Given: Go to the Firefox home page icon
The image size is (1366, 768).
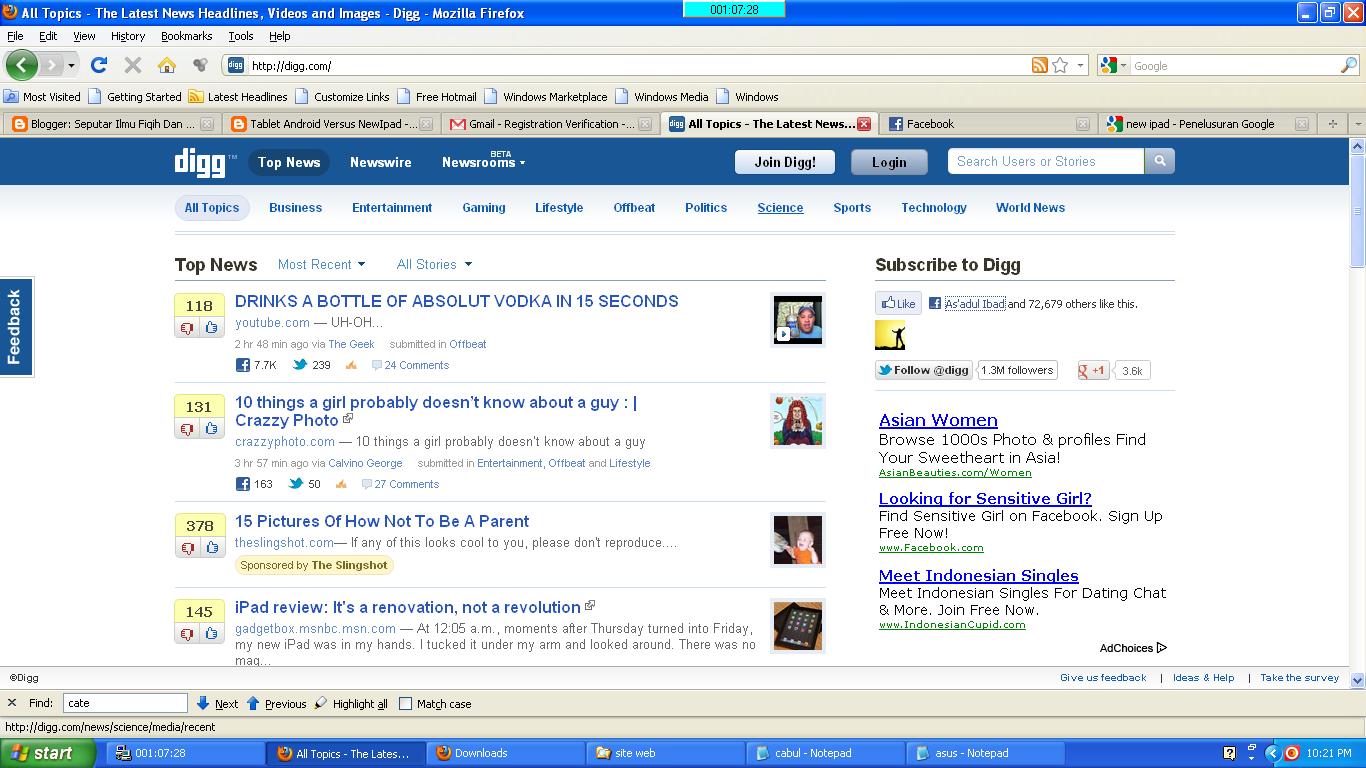Looking at the screenshot, I should [167, 65].
